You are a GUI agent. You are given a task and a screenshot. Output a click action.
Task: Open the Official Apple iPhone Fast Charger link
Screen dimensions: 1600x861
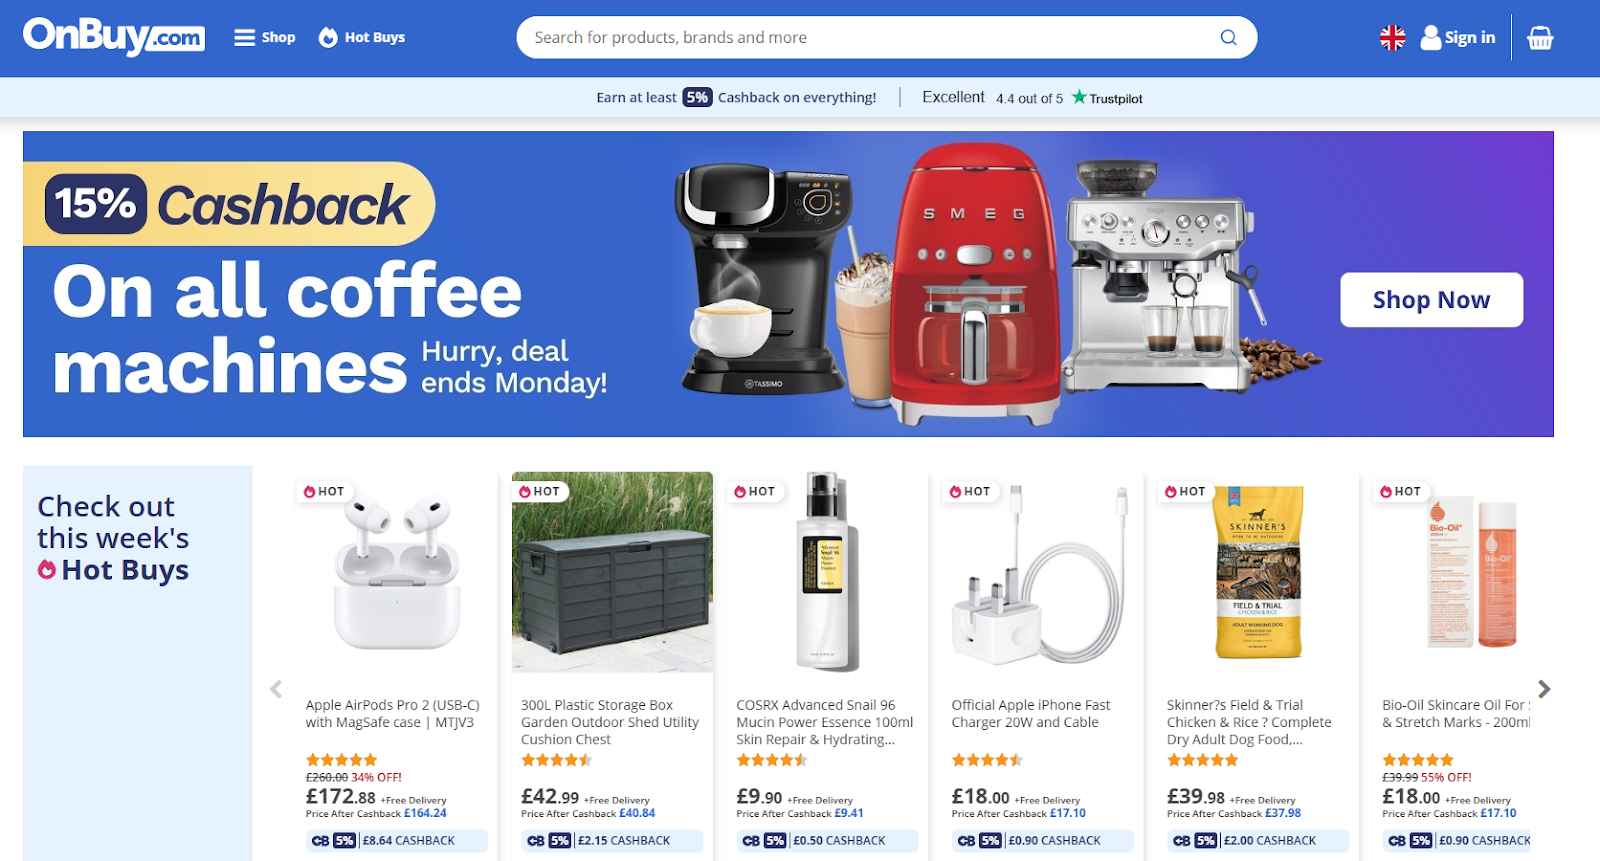[x=1031, y=714]
